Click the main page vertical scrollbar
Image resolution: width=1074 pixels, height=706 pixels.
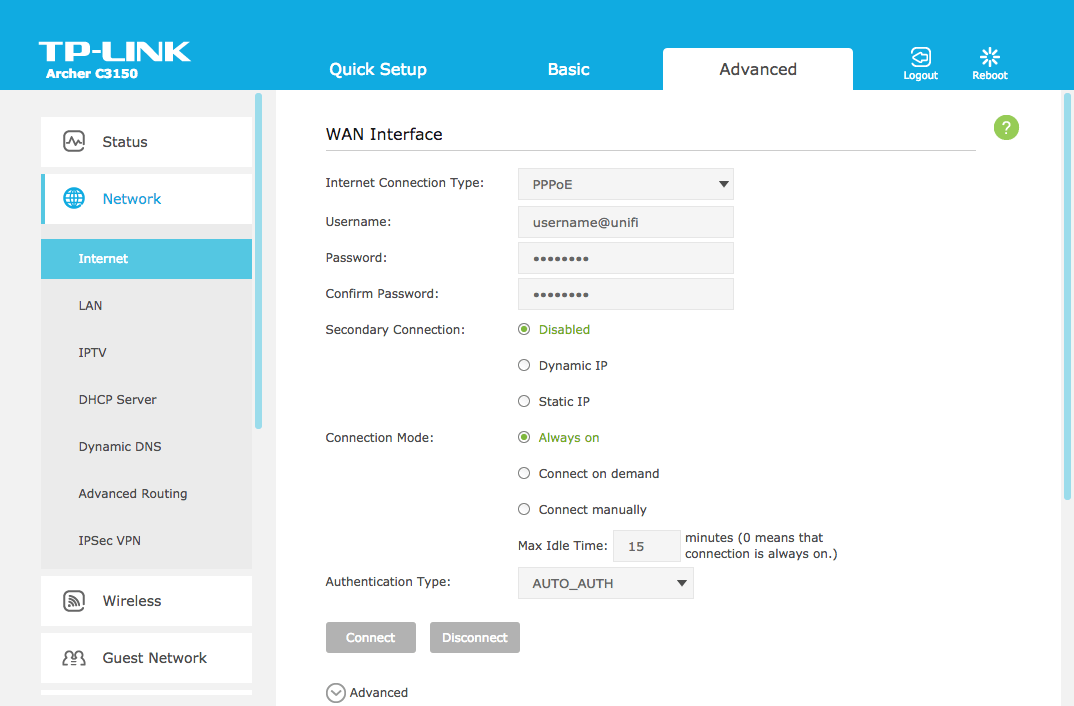click(1067, 300)
